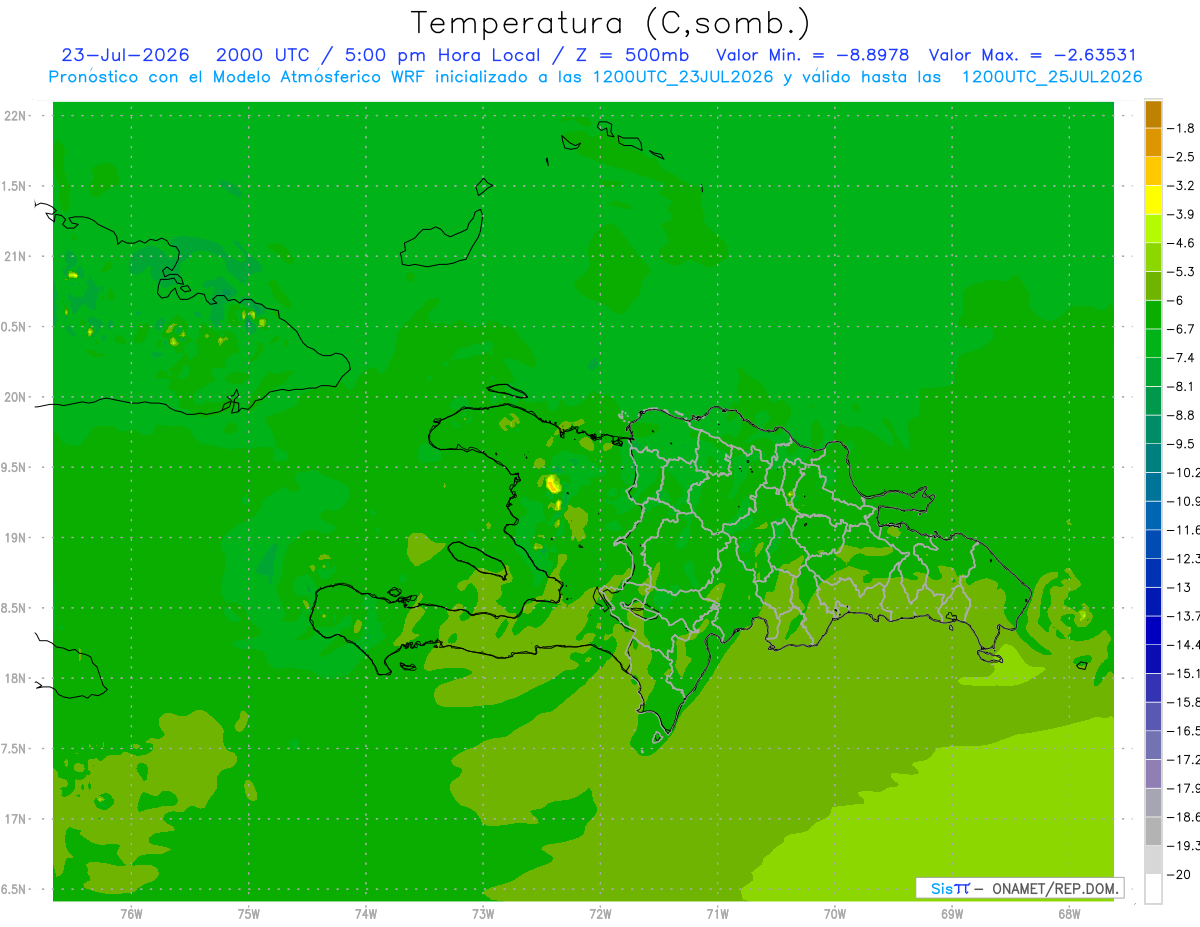Click the "22N" latitude label
This screenshot has height=927, width=1200.
click(x=17, y=116)
